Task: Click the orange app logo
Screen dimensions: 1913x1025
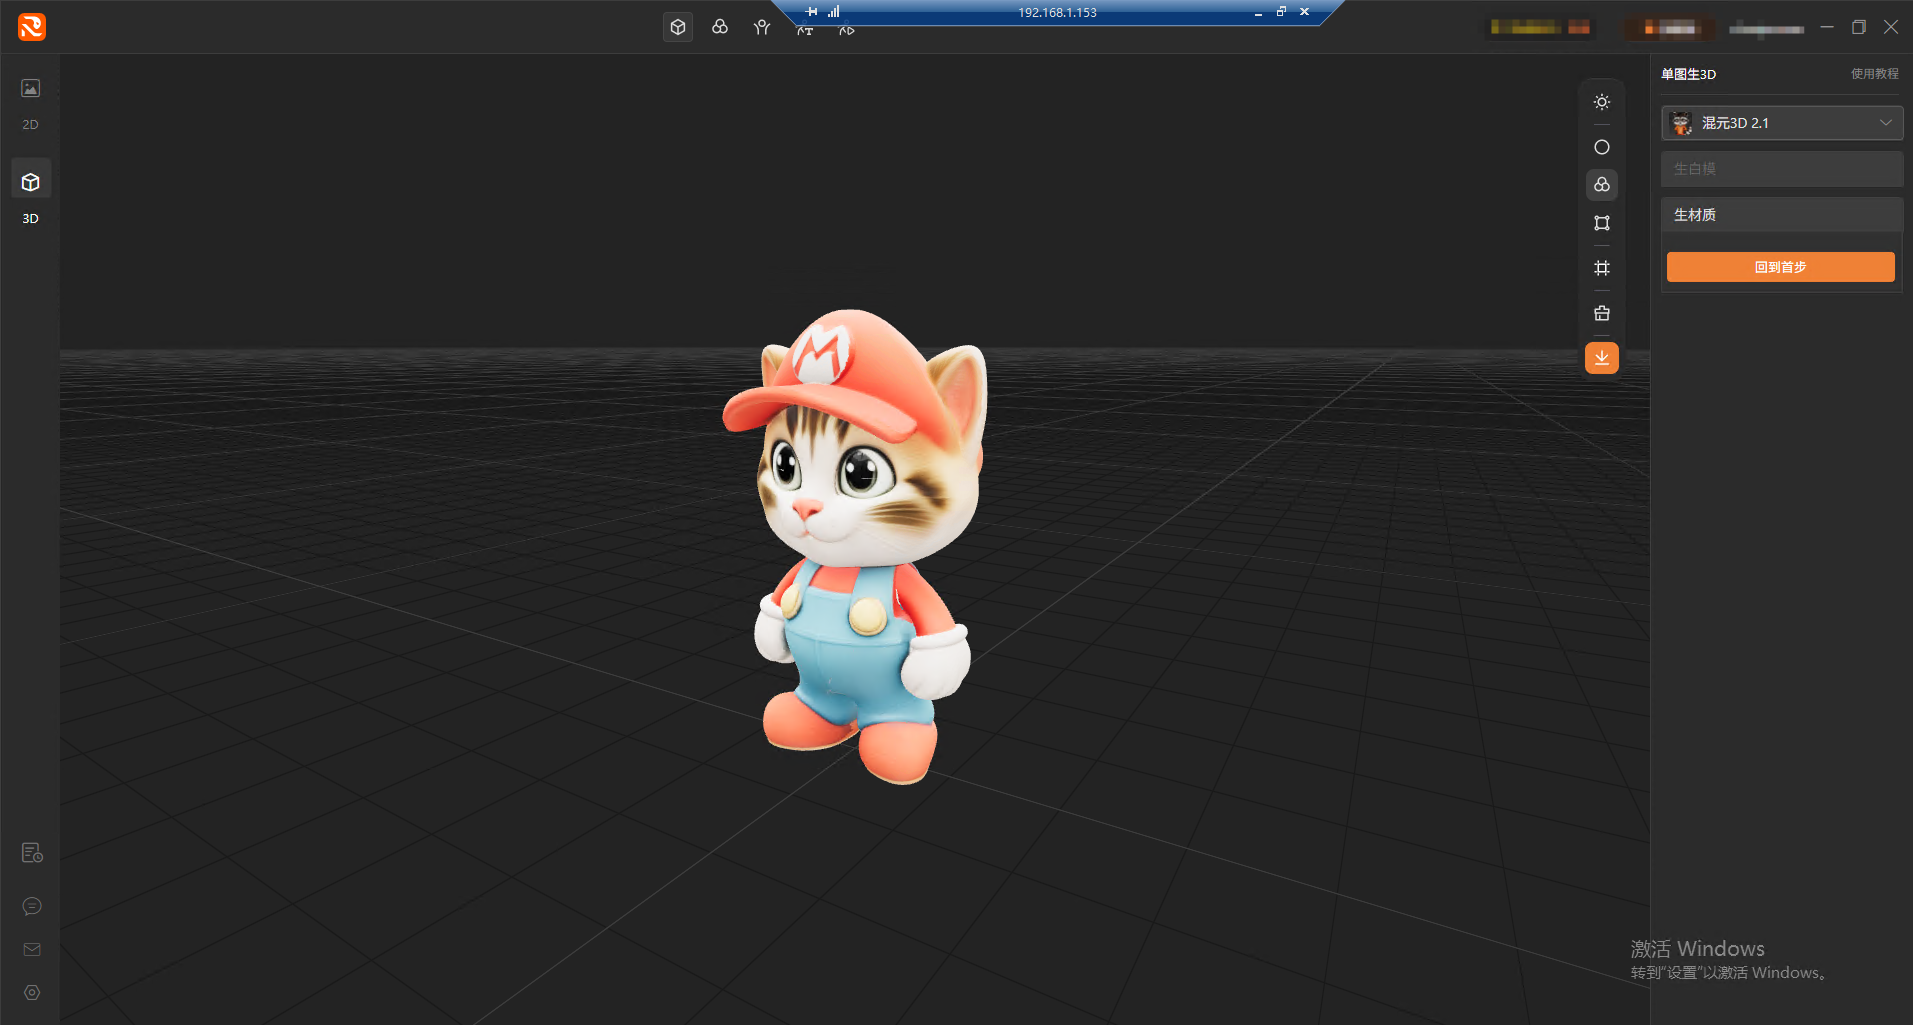Action: [x=32, y=27]
